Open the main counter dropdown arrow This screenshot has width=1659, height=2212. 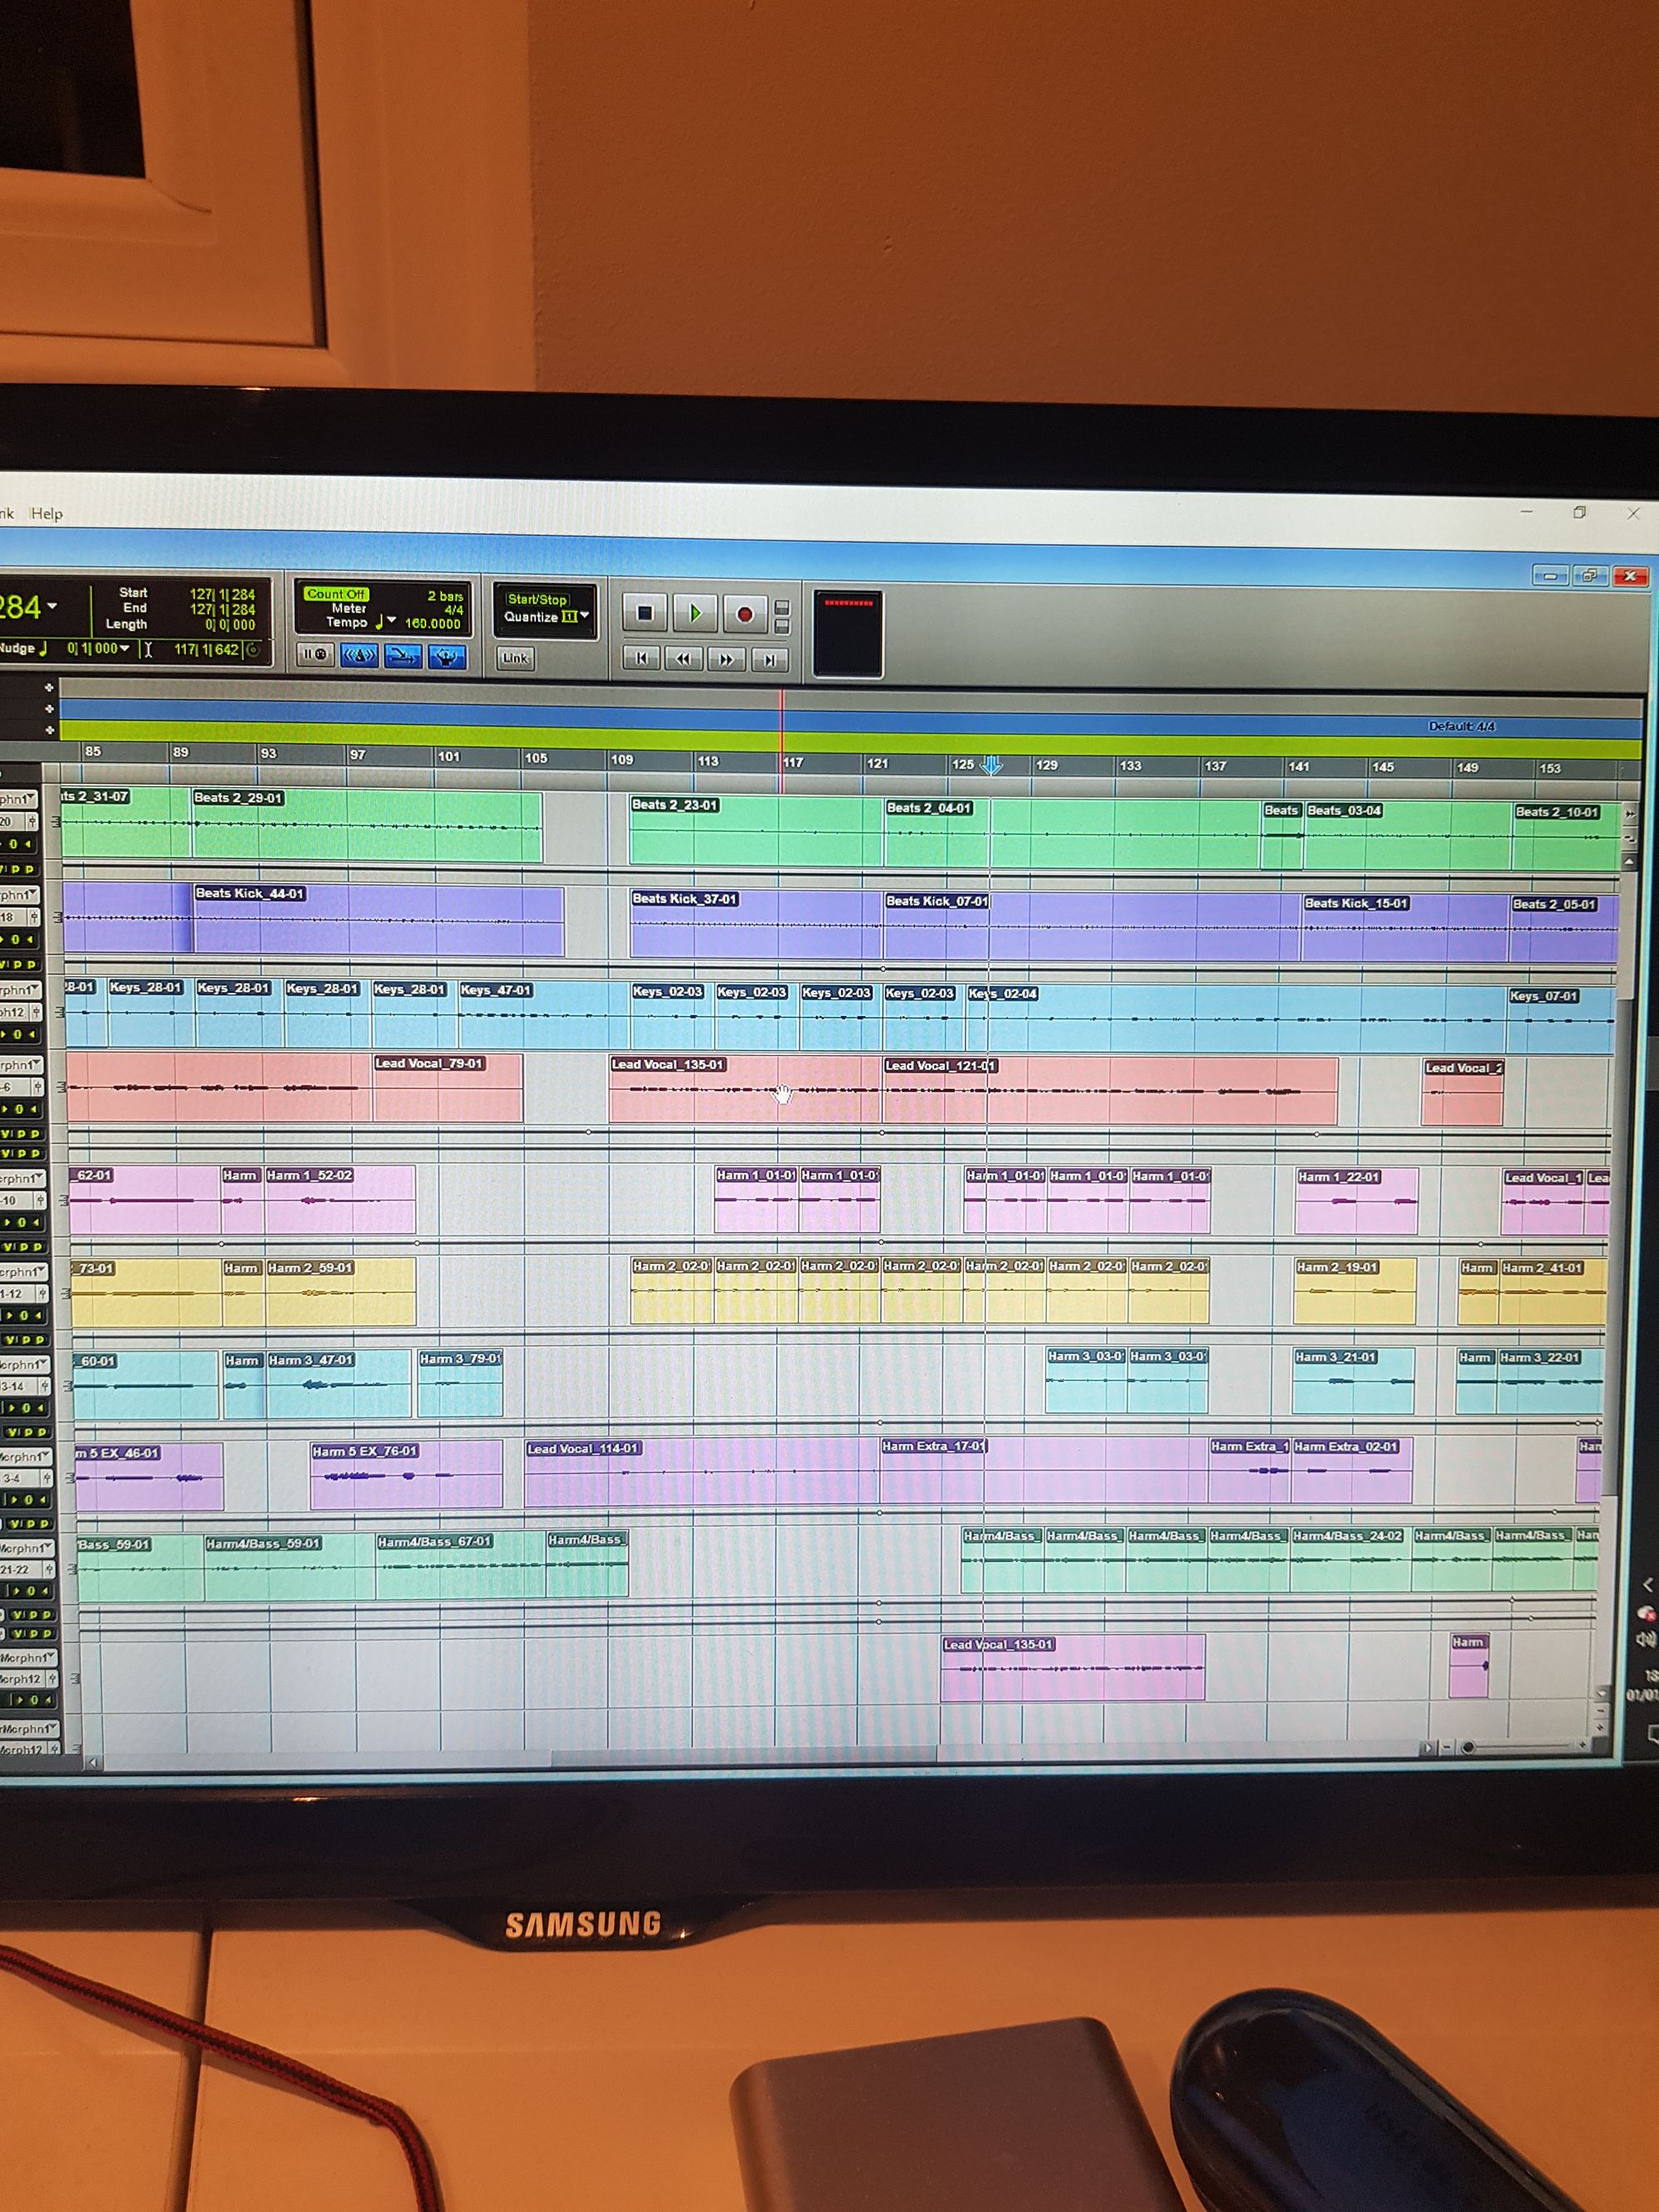coord(52,606)
